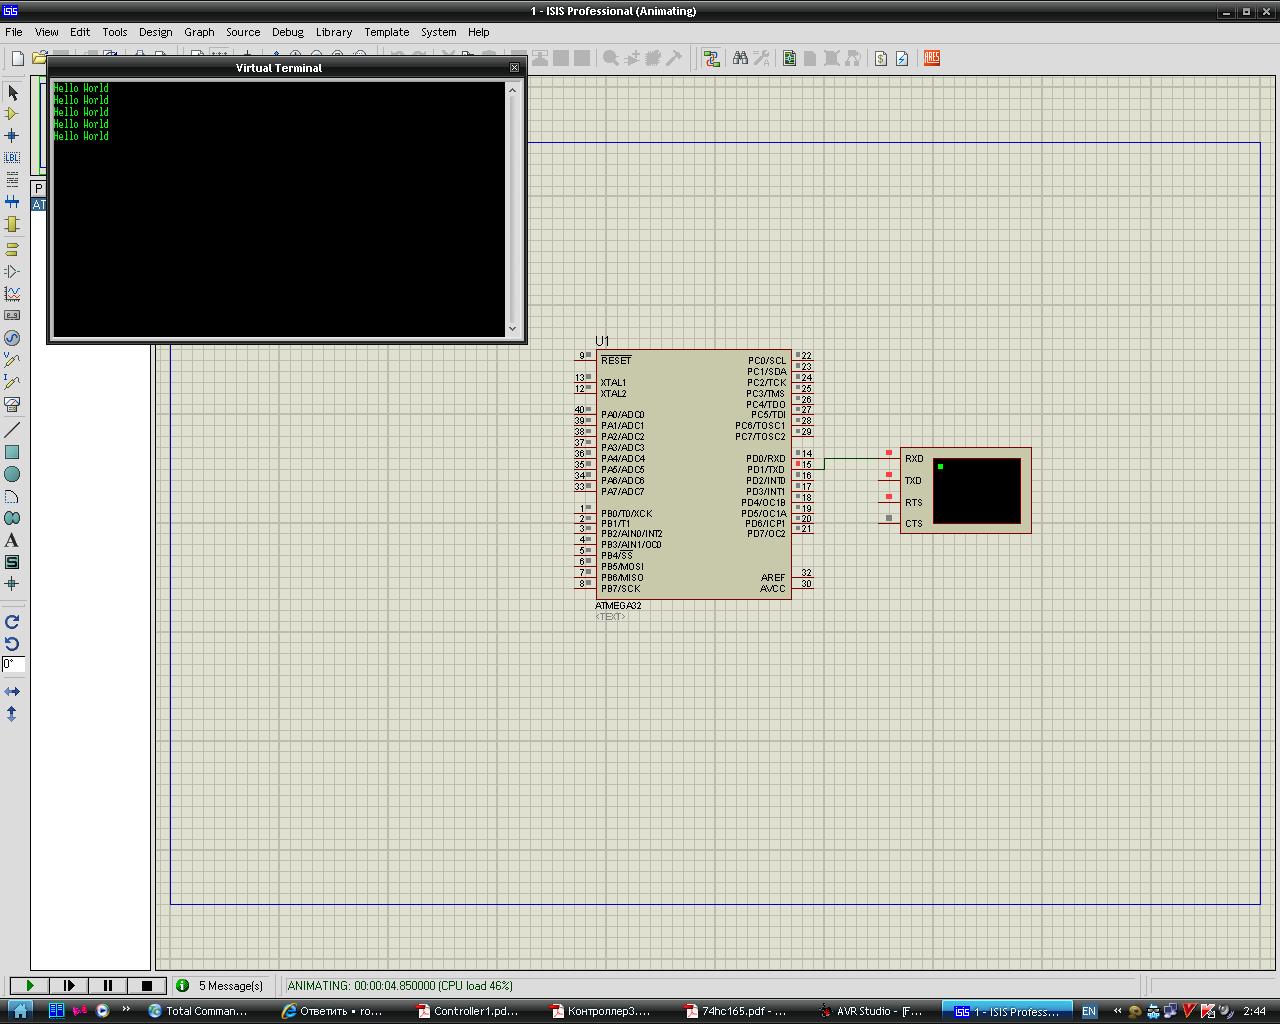1280x1024 pixels.
Task: Toggle the wire autorouter button
Action: (x=711, y=58)
